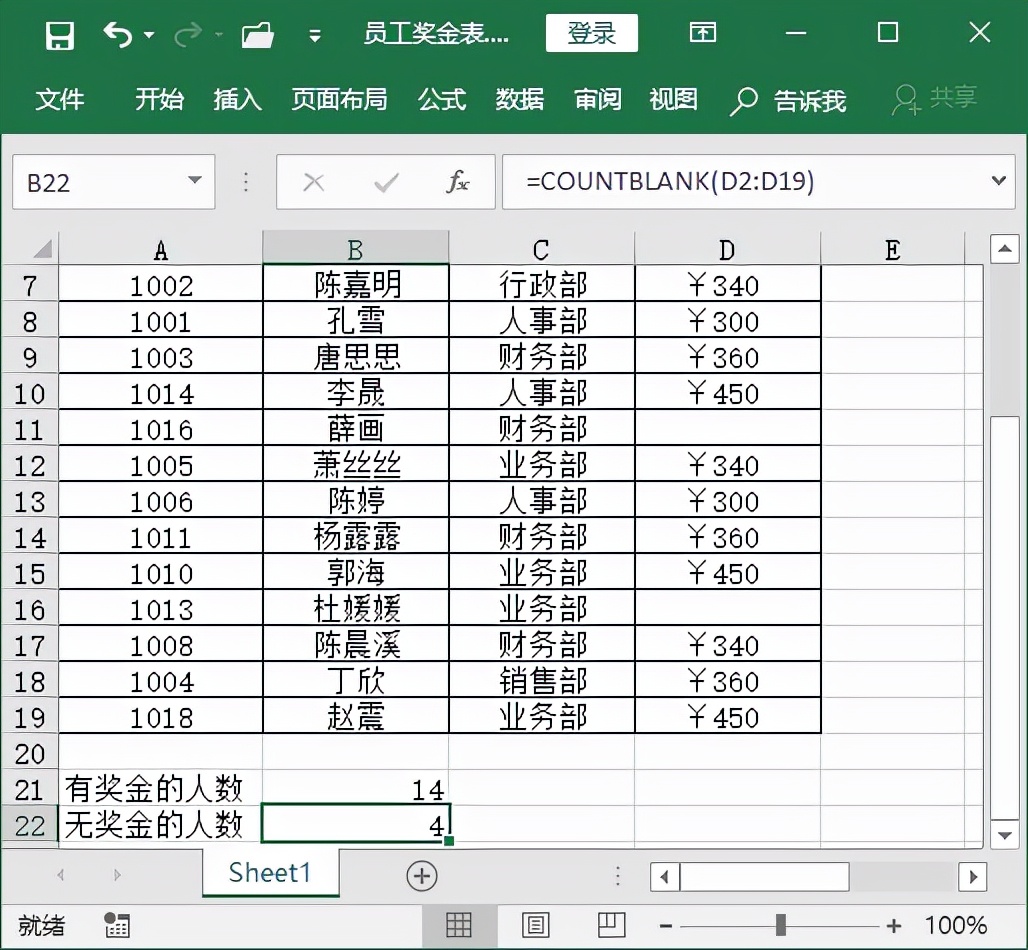Select the Sheet1 tab
This screenshot has width=1028, height=950.
point(269,874)
